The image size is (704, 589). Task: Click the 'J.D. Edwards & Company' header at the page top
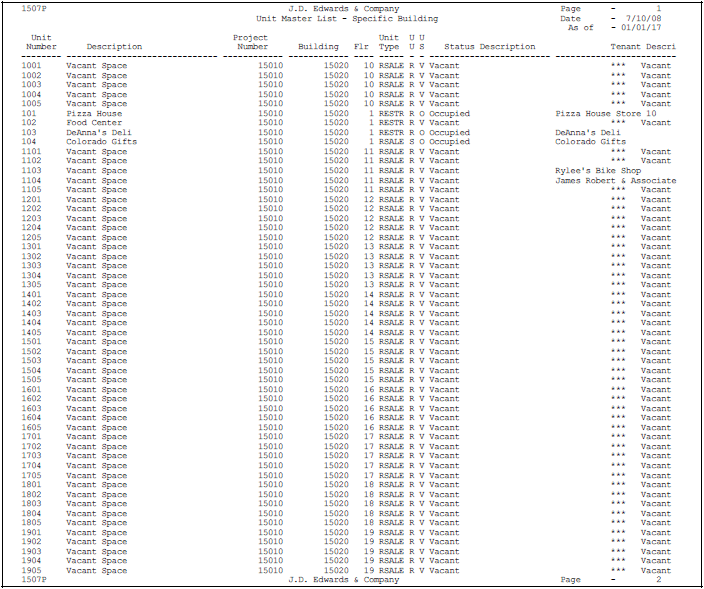pos(343,9)
